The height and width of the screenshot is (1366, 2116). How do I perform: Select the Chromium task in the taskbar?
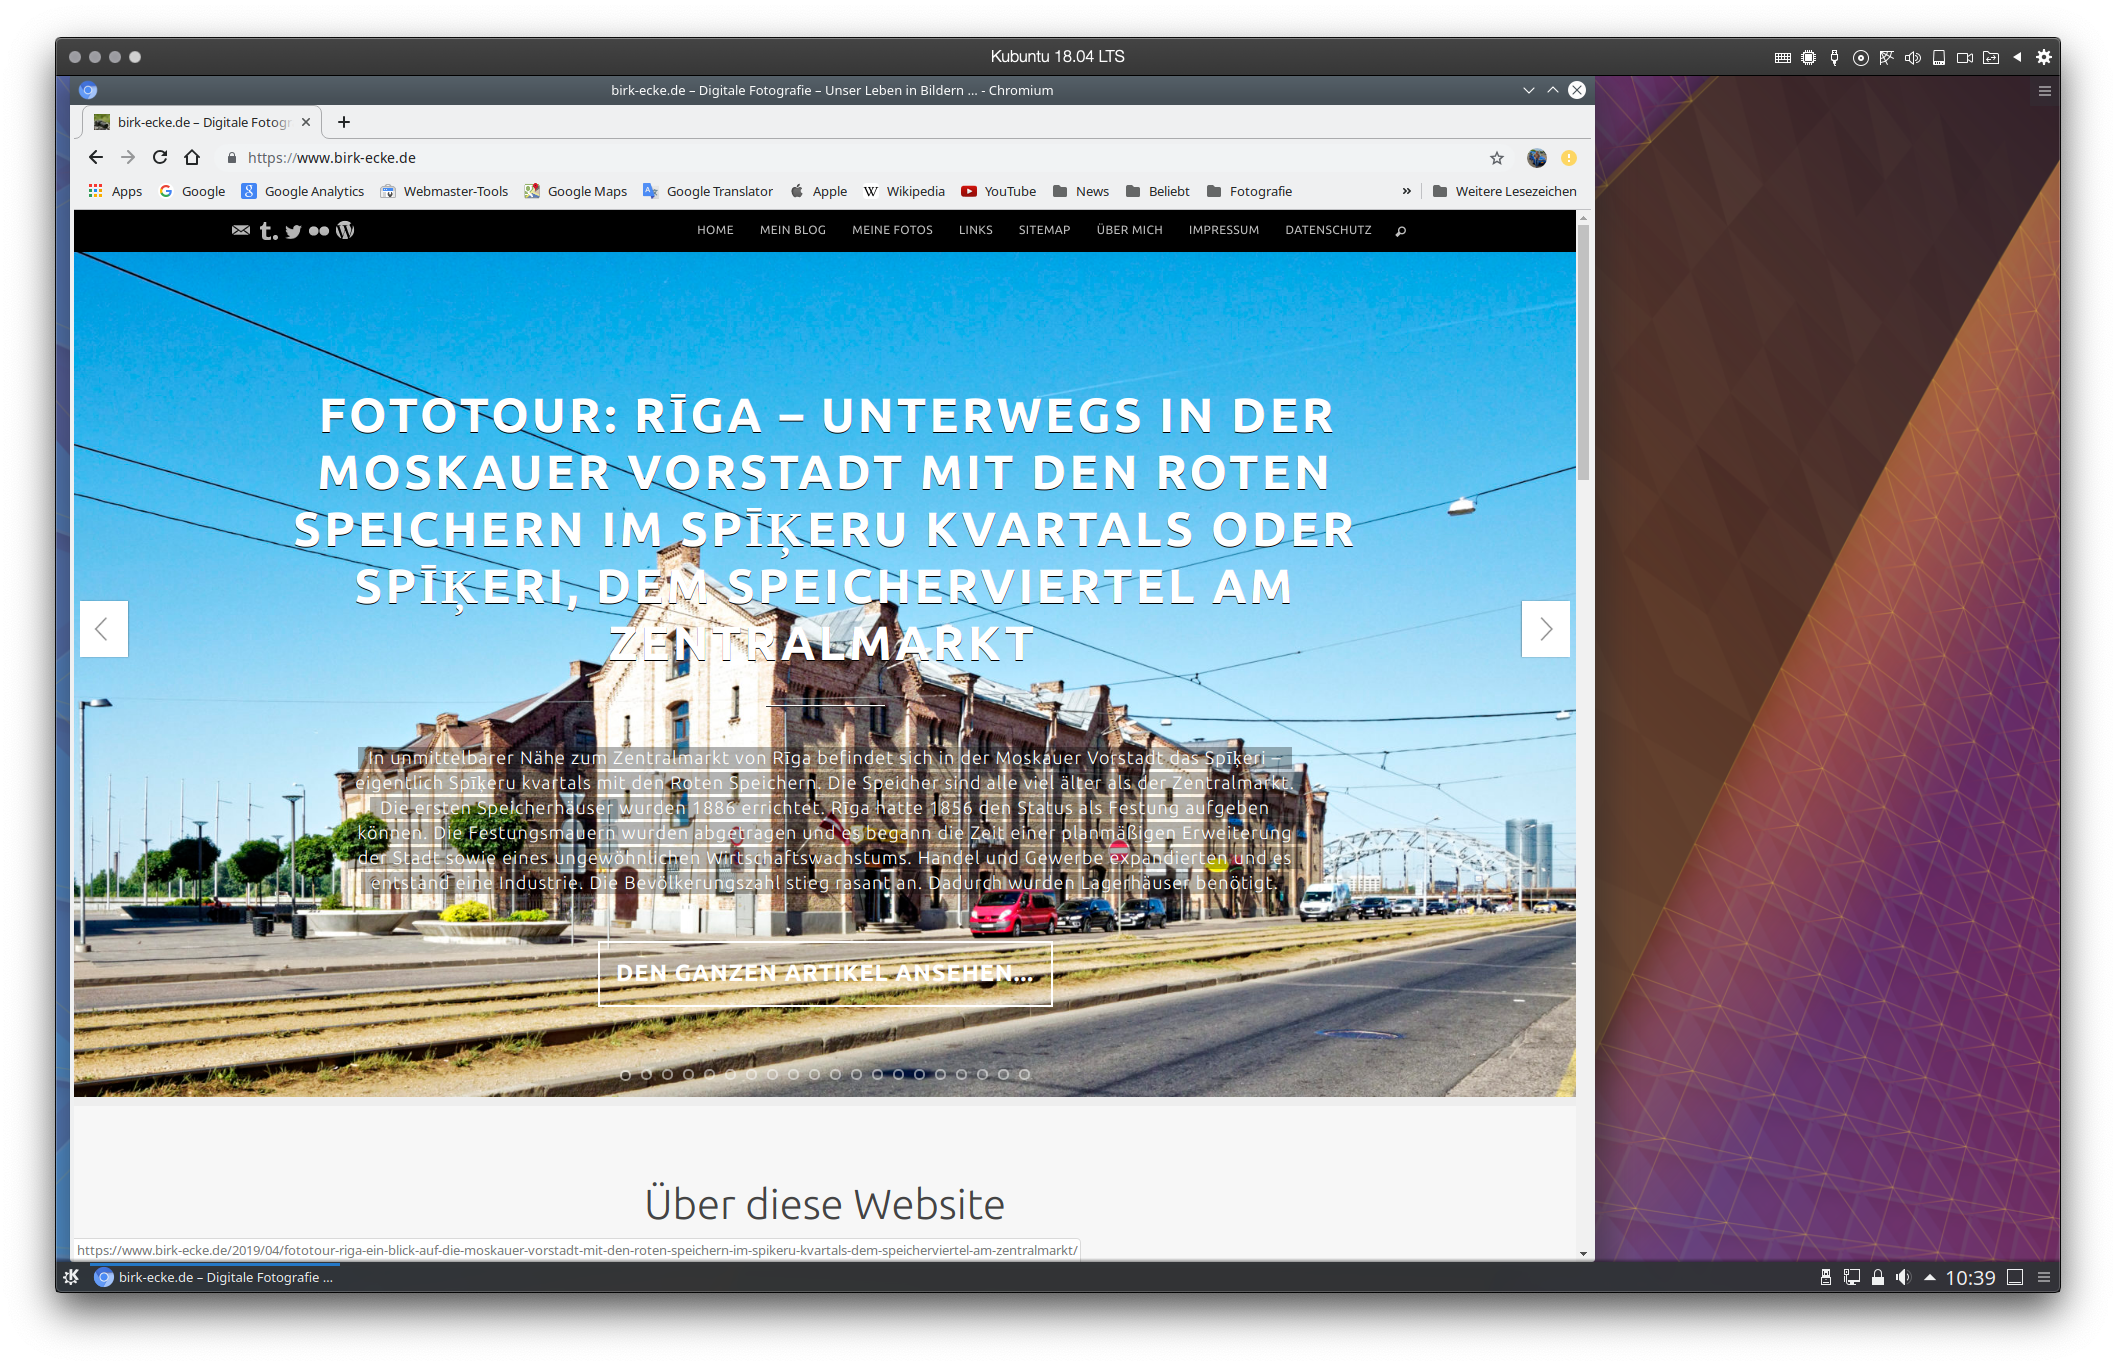click(x=215, y=1277)
